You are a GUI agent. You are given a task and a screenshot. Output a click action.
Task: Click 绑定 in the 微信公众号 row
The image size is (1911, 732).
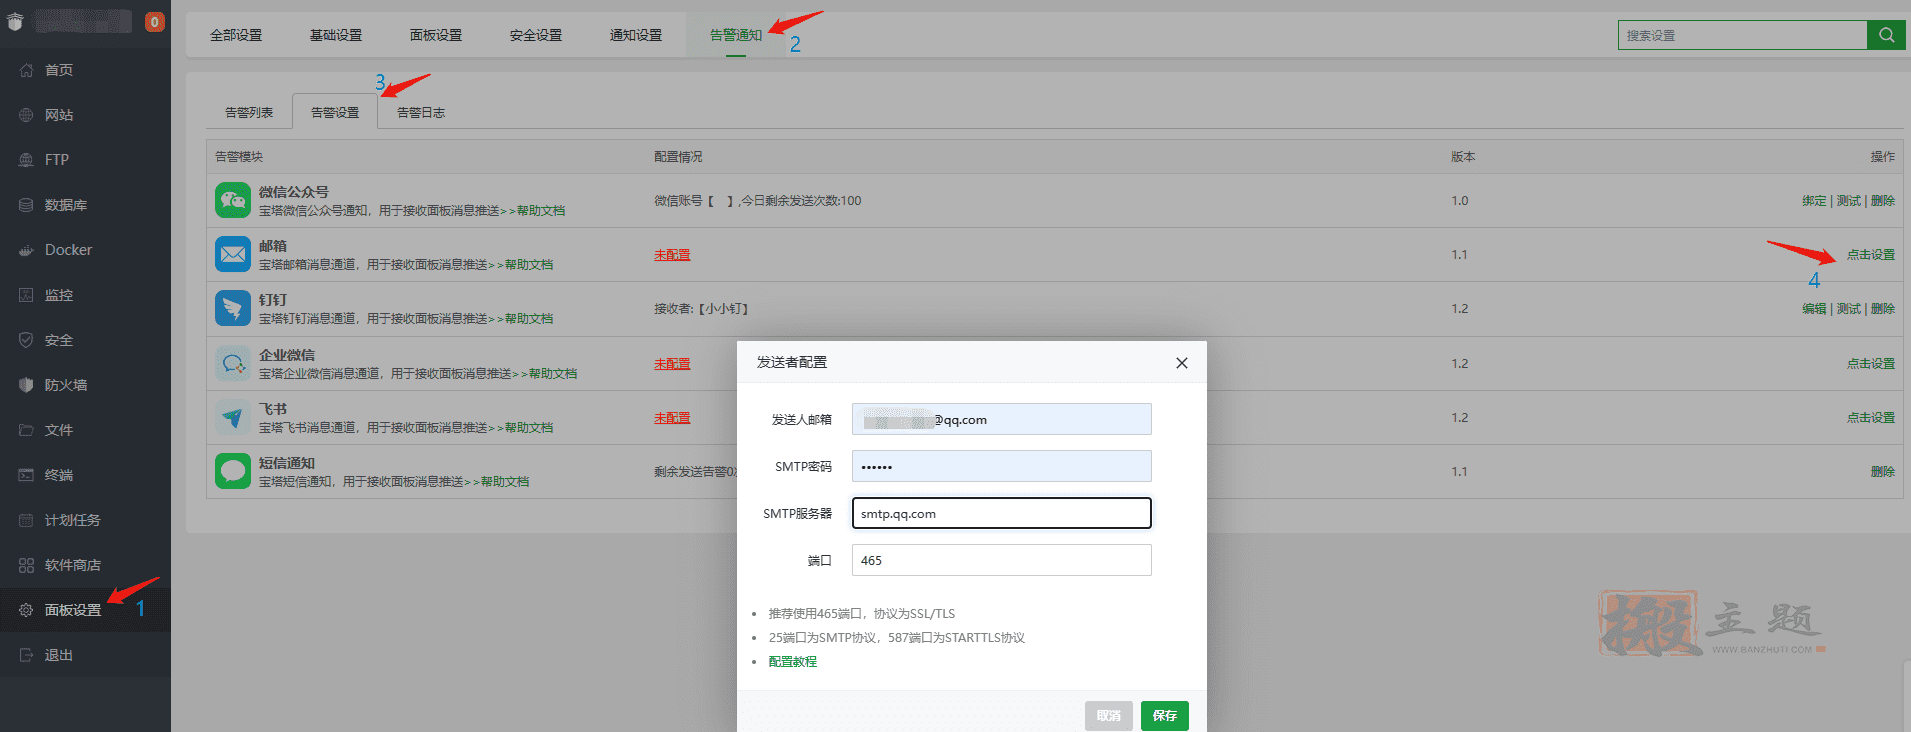pyautogui.click(x=1814, y=201)
